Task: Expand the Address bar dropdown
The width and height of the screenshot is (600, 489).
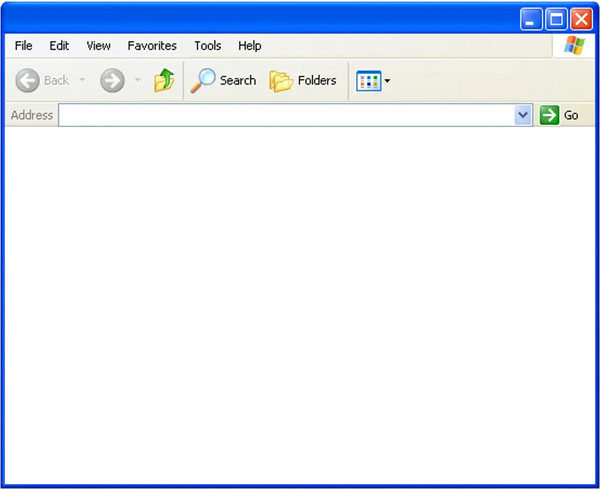Action: click(523, 115)
